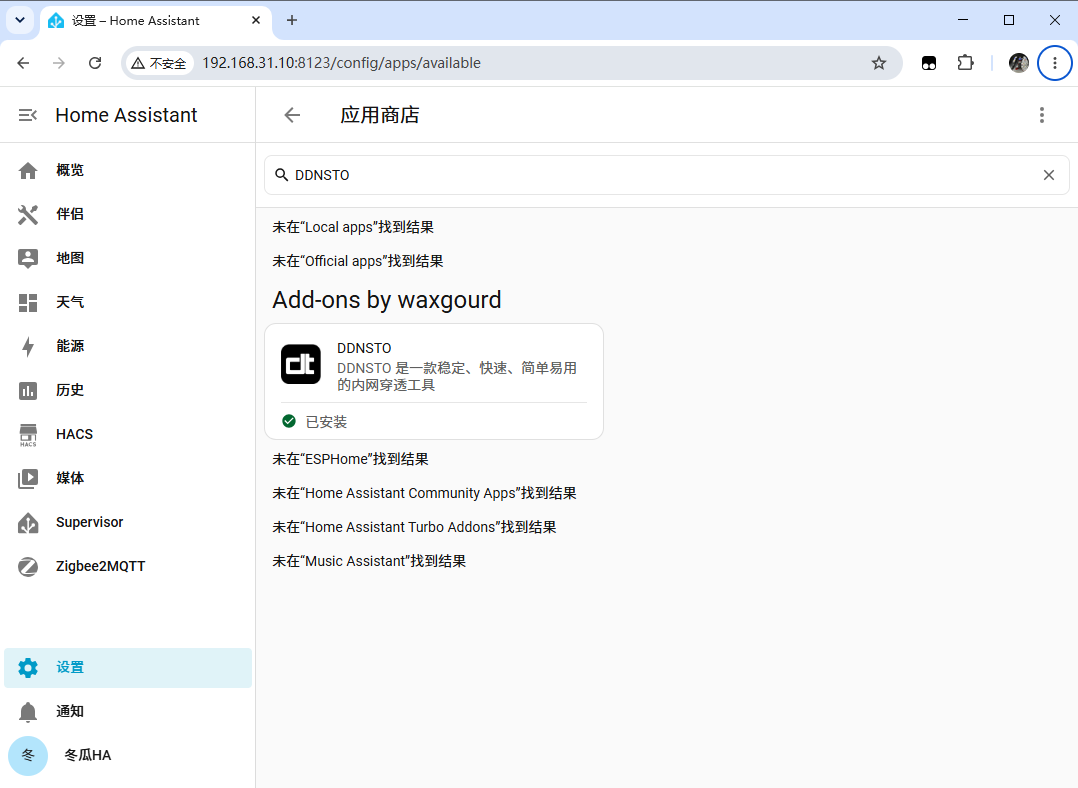
Task: Open a new browser tab
Action: [292, 21]
